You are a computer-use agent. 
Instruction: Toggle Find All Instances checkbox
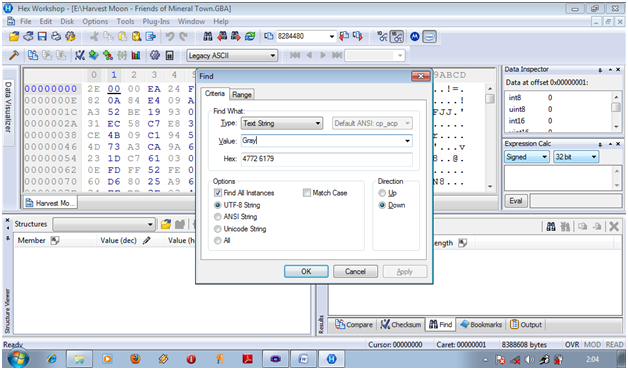point(217,193)
